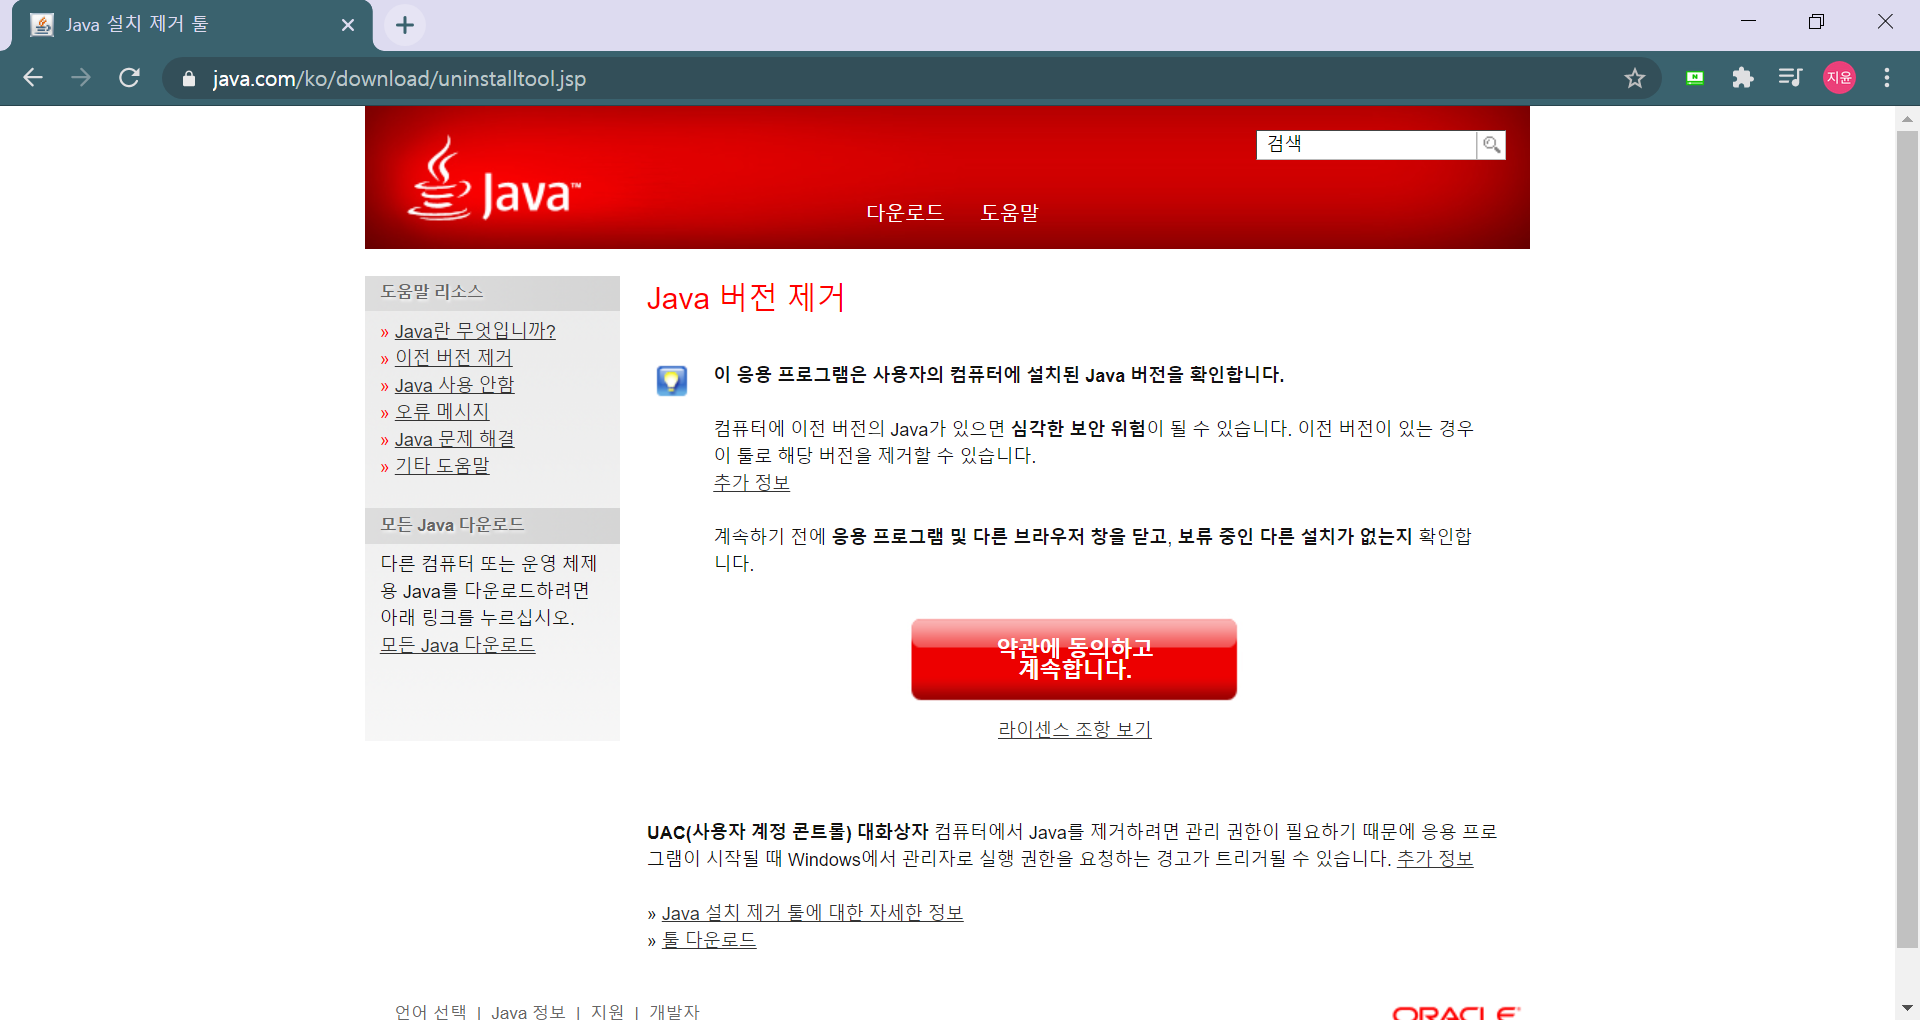Open the Extensions puzzle icon
The height and width of the screenshot is (1020, 1920).
[x=1743, y=78]
